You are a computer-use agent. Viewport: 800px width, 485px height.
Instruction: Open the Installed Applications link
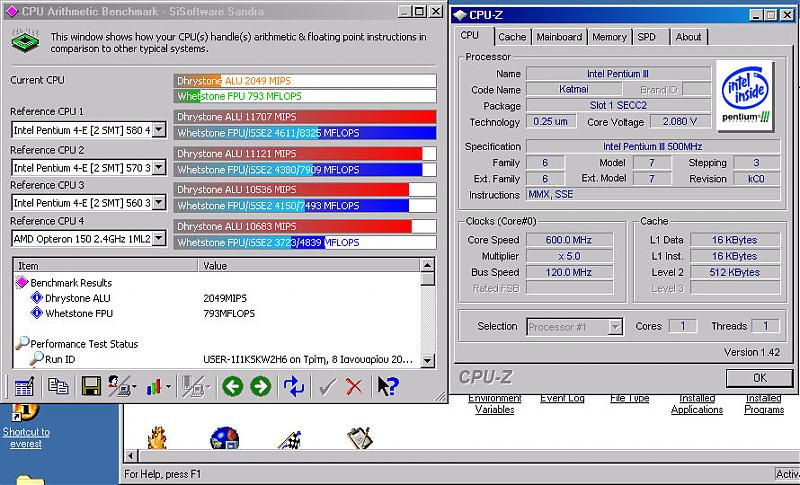click(697, 403)
